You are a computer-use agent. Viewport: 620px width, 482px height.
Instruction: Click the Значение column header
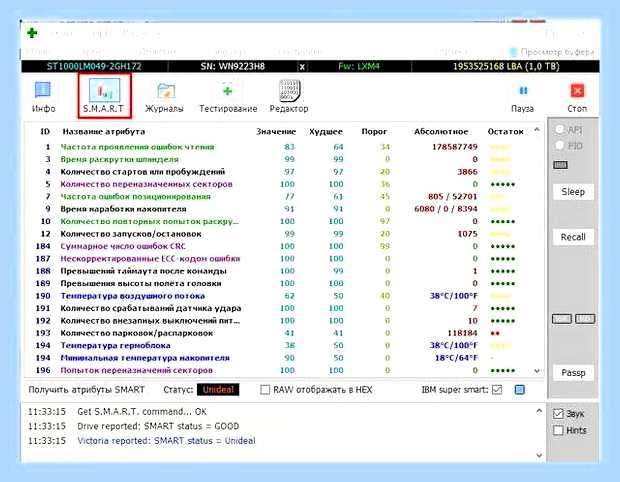click(x=276, y=132)
